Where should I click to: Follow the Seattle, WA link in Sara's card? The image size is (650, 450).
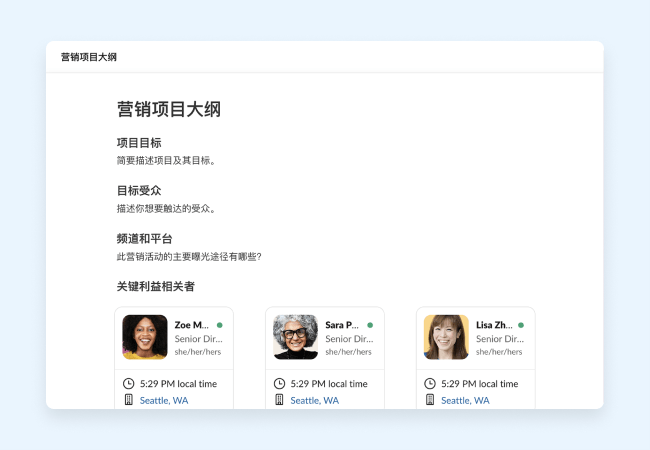click(314, 400)
